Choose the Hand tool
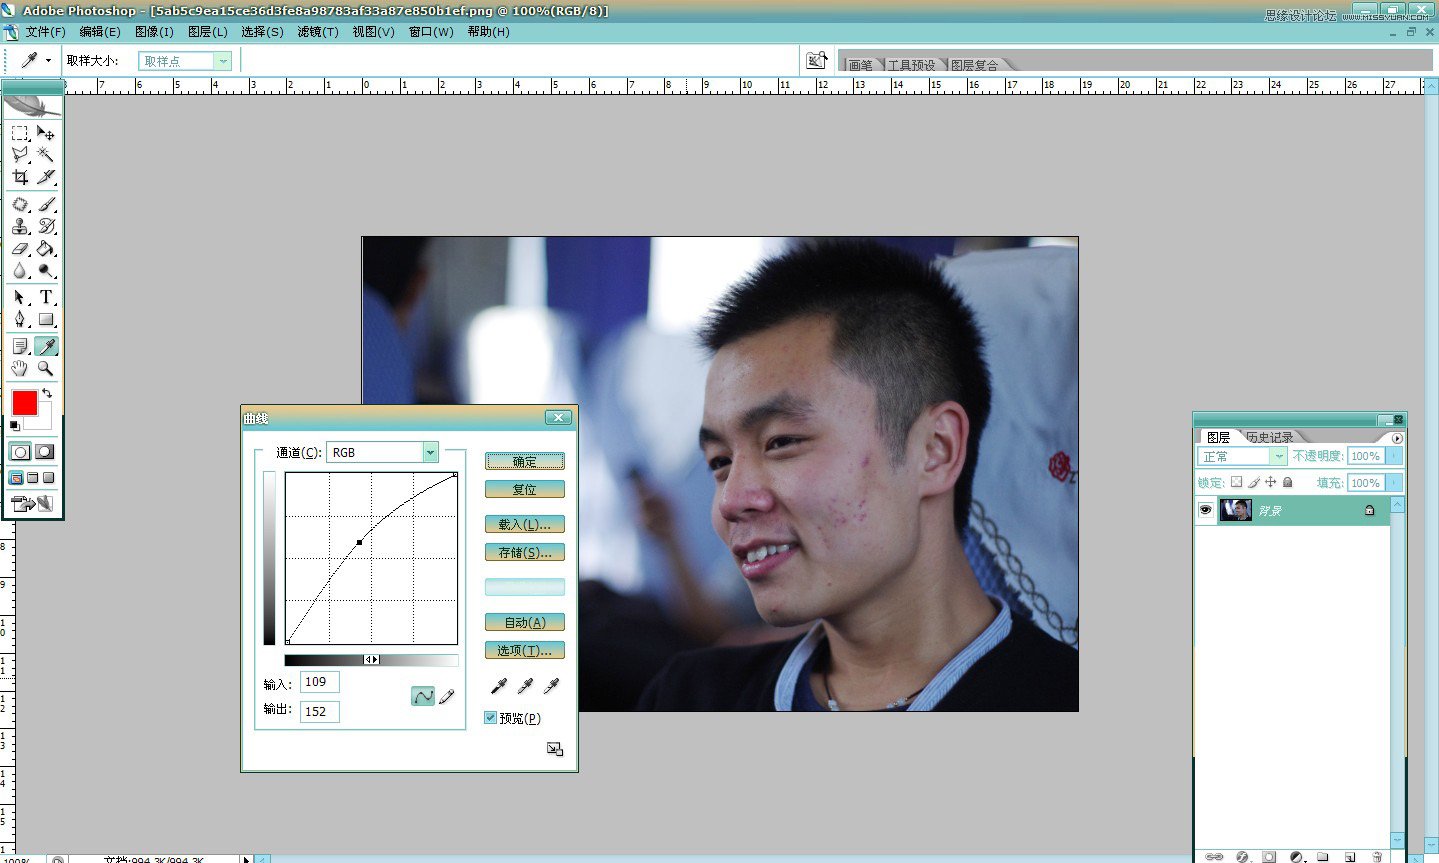The height and width of the screenshot is (863, 1439). click(20, 368)
